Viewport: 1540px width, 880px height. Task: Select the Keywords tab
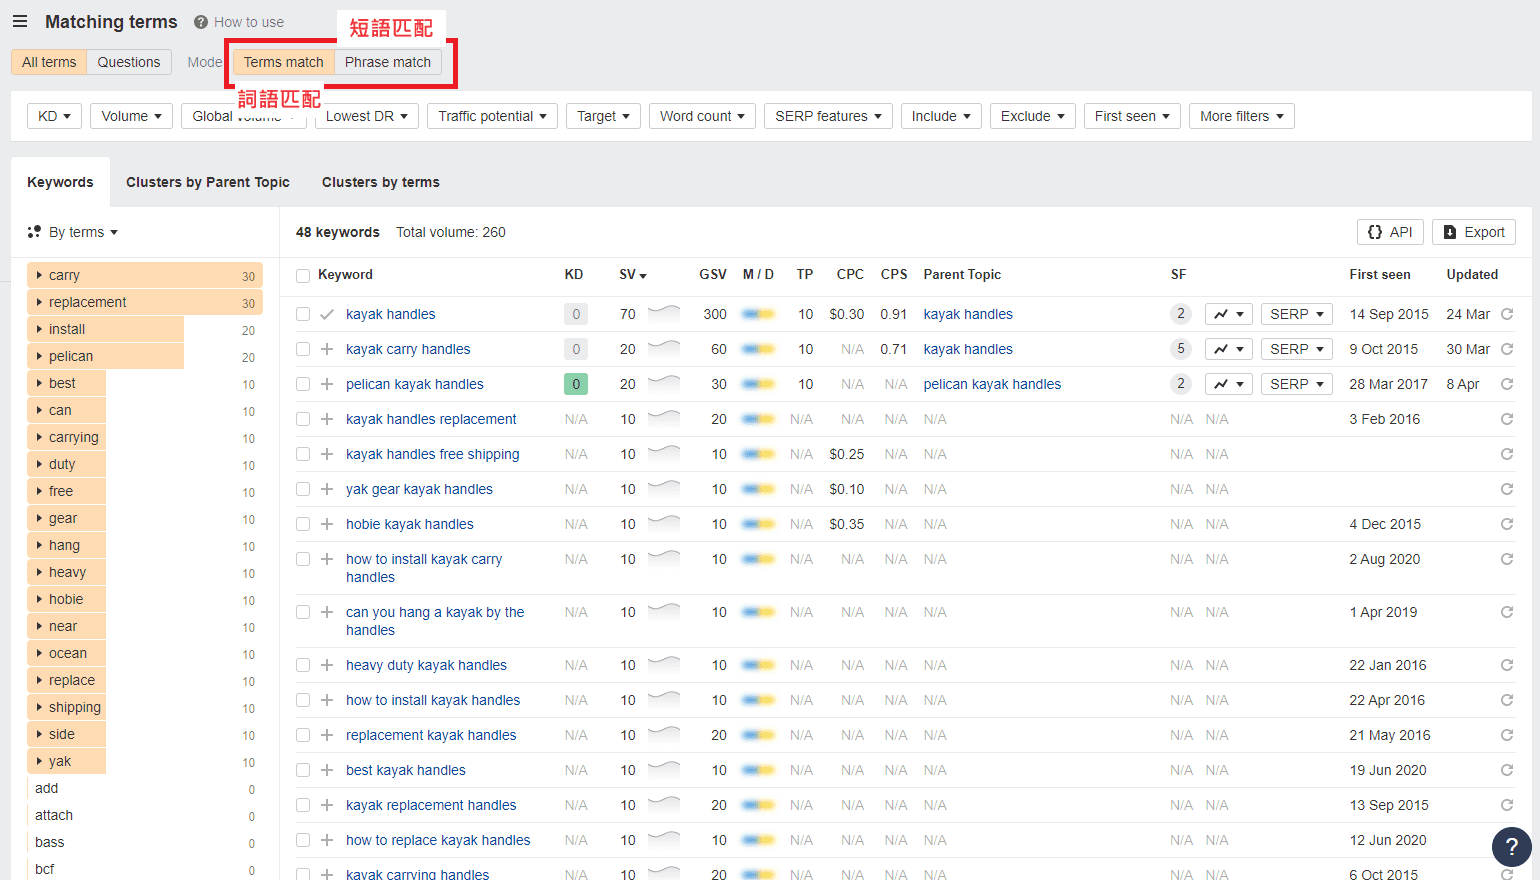click(60, 182)
